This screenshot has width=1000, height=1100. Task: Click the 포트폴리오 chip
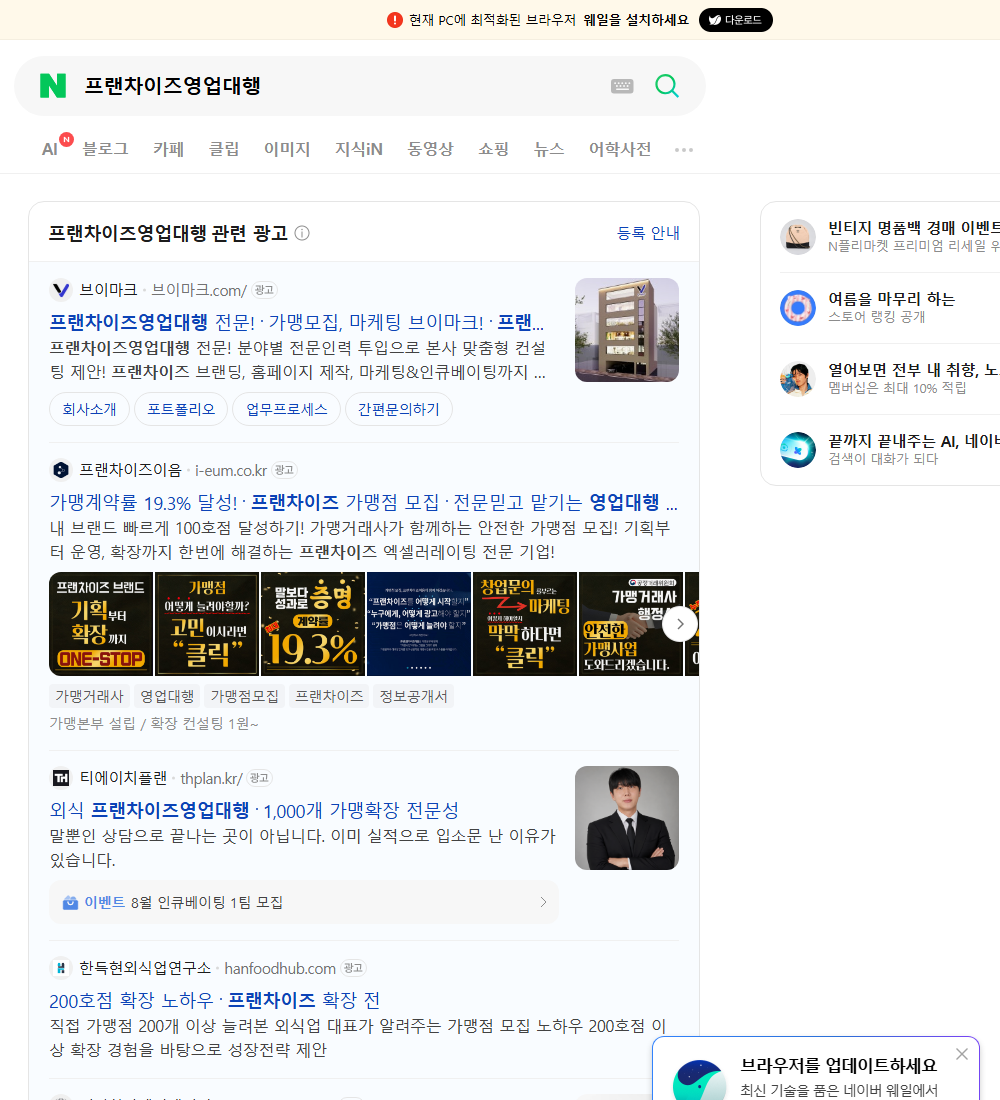(181, 409)
